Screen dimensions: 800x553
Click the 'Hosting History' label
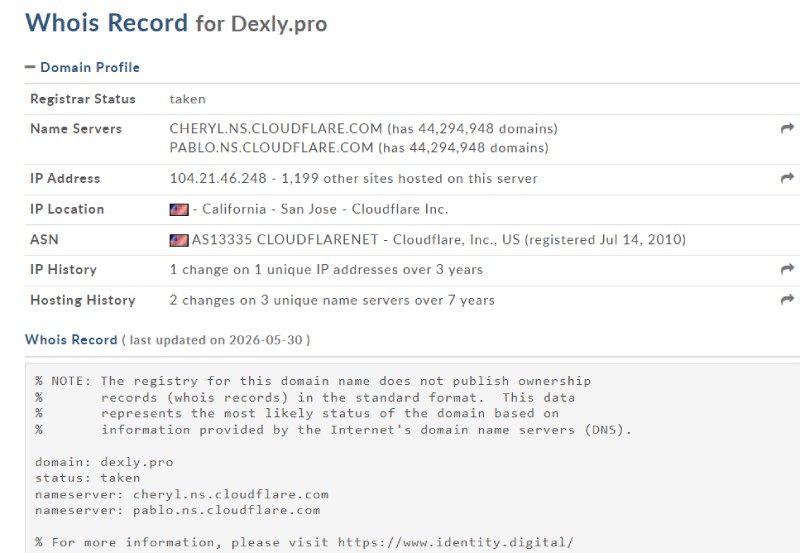click(x=83, y=300)
